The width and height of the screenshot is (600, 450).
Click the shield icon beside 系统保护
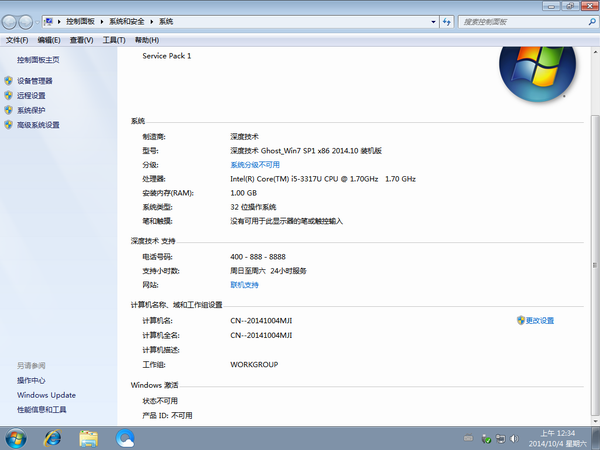click(8, 110)
